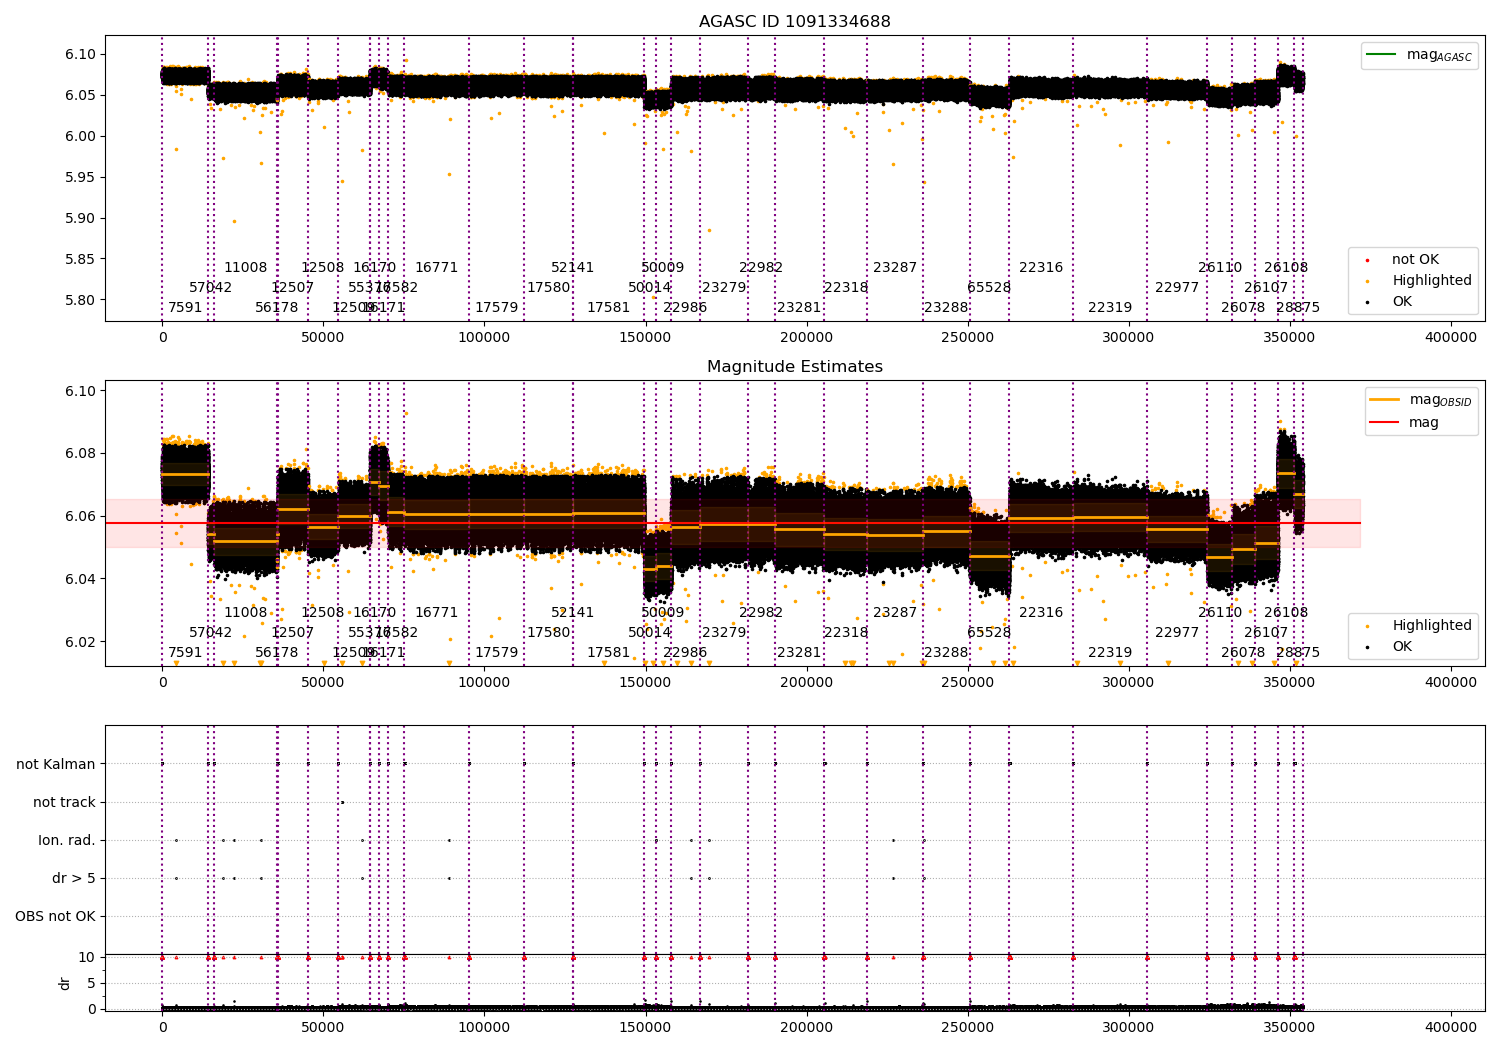This screenshot has width=1500, height=1050.
Task: Click obsid label 23287 in the AGASC plot
Action: coord(894,267)
